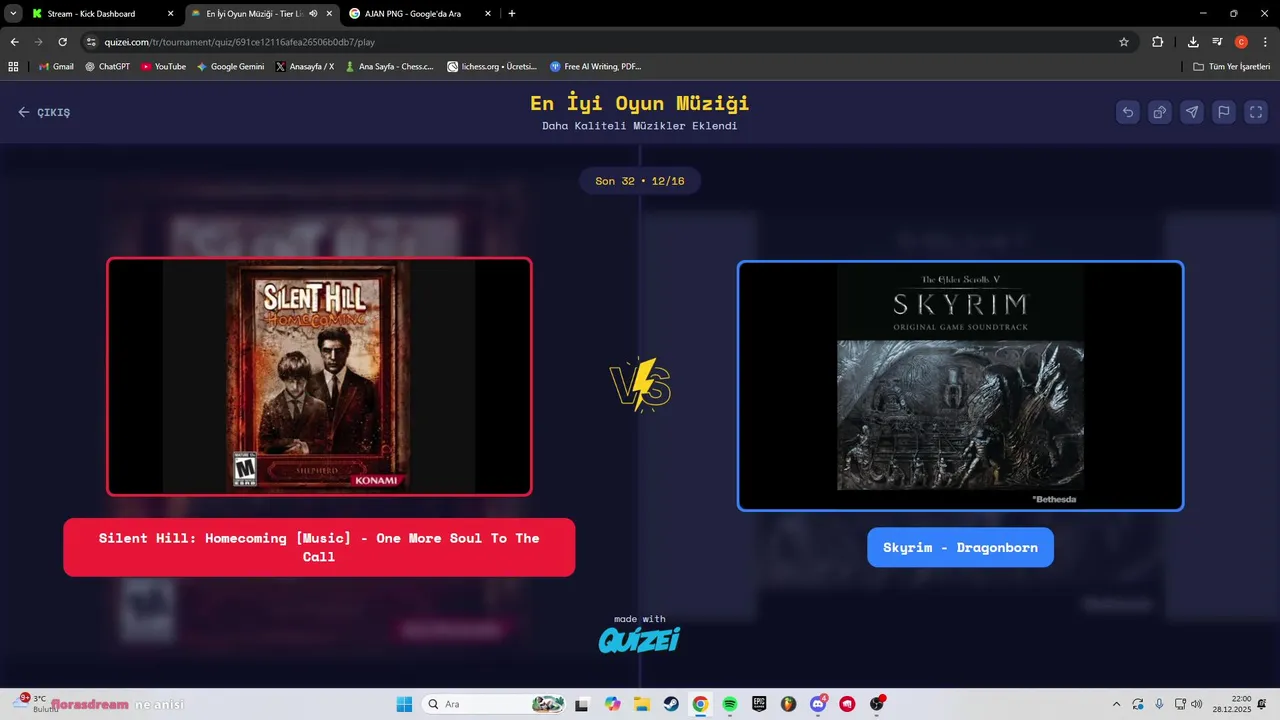Open Google Gemini bookmark
1280x720 pixels.
click(230, 67)
